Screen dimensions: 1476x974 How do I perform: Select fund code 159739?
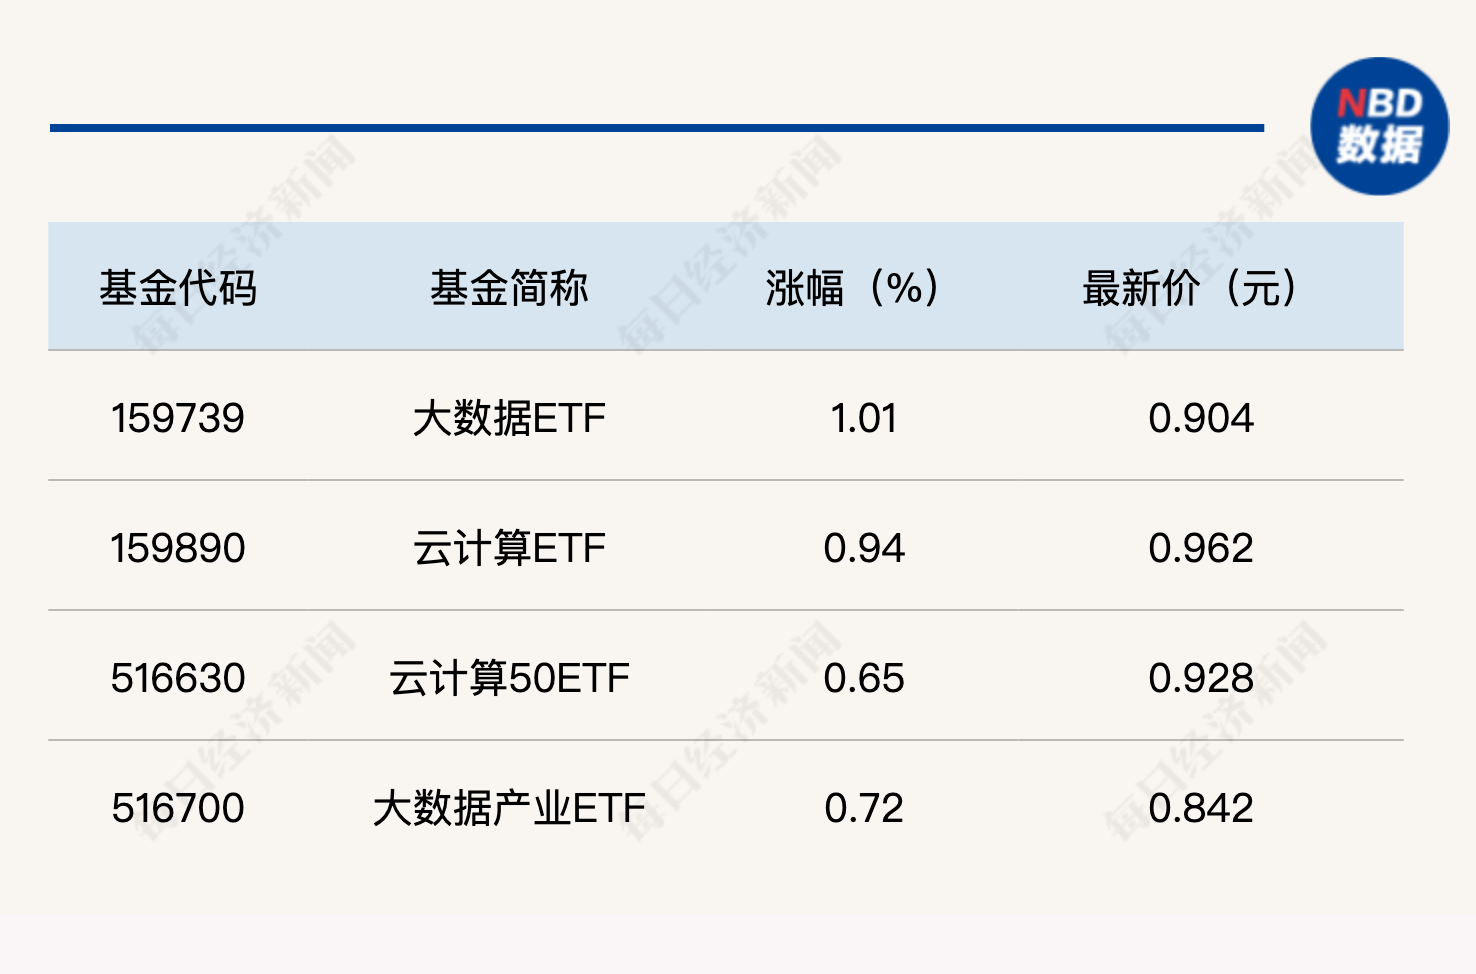(178, 418)
